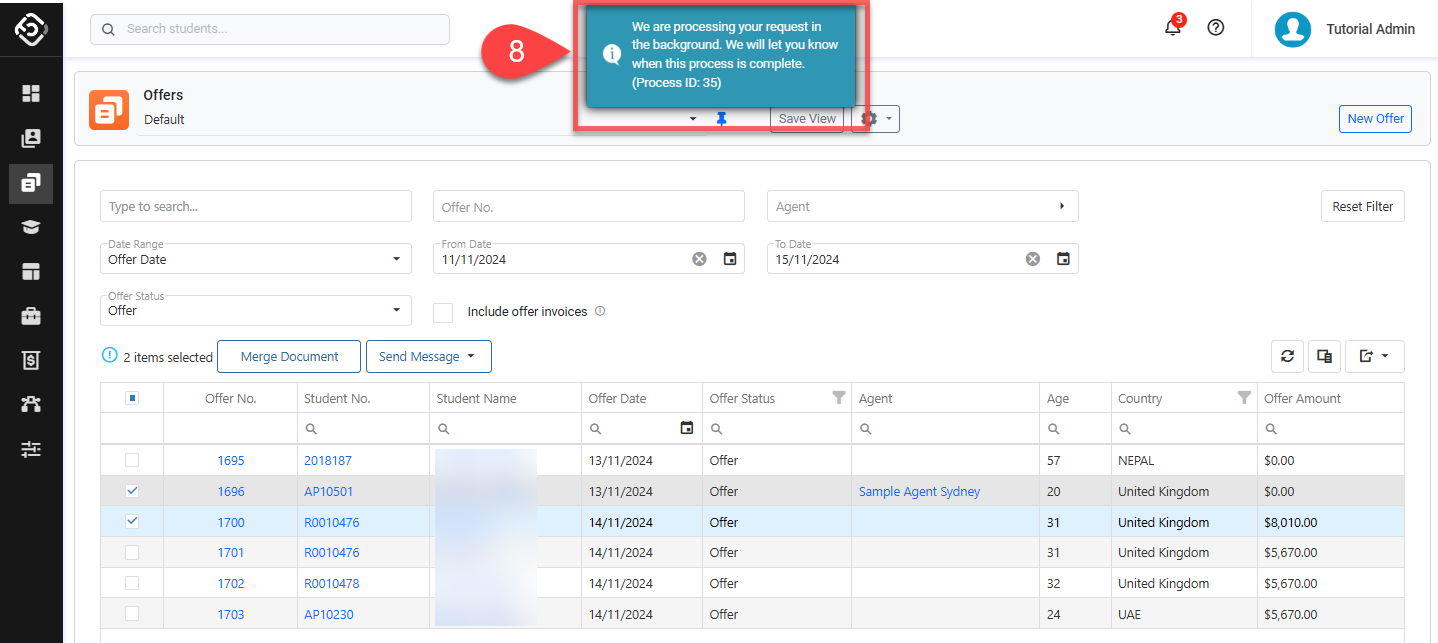Open the dashboard icon in sidebar

tap(31, 93)
